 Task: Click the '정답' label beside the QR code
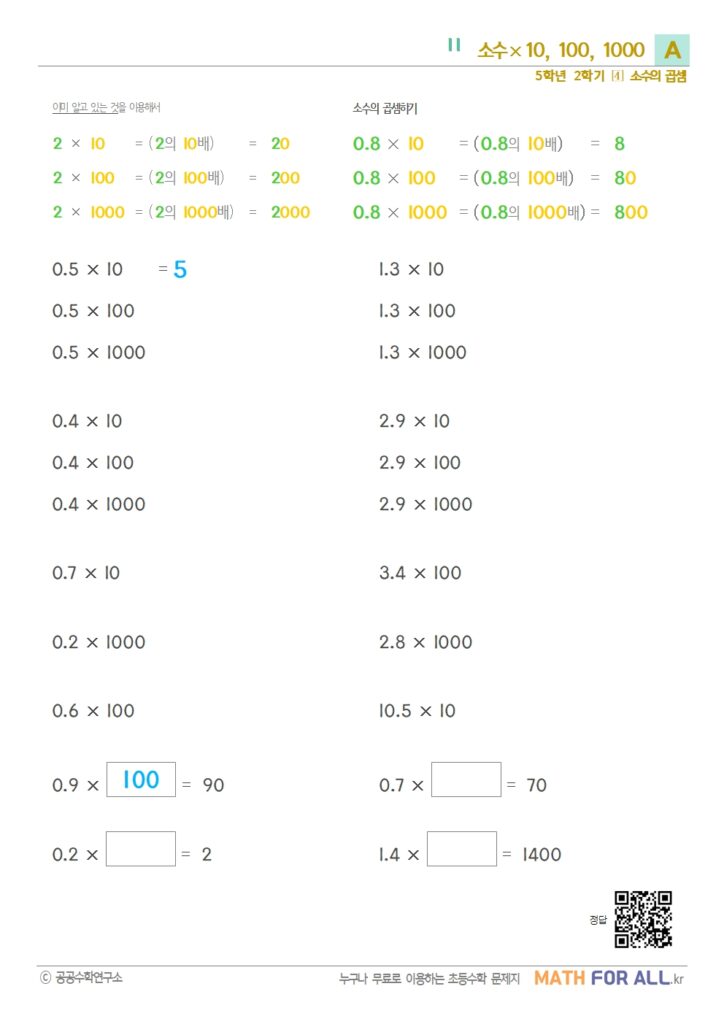[x=598, y=919]
